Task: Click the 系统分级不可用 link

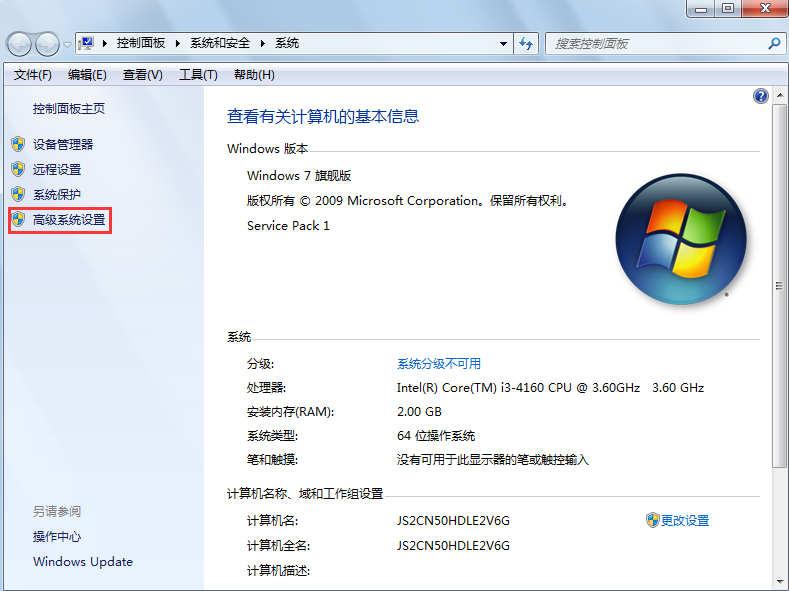Action: [x=438, y=363]
